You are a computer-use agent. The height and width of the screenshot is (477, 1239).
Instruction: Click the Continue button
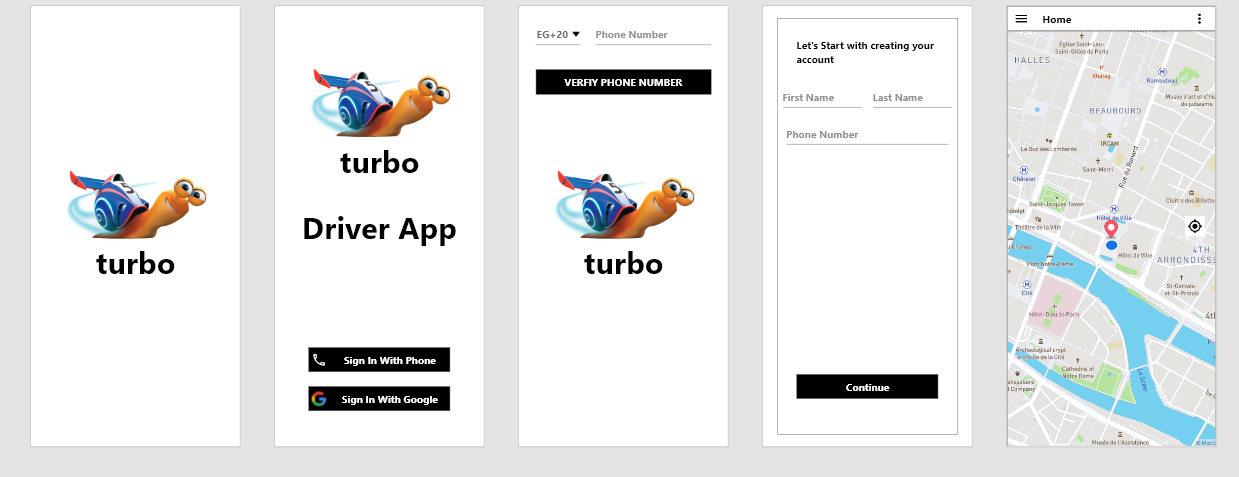click(x=867, y=387)
